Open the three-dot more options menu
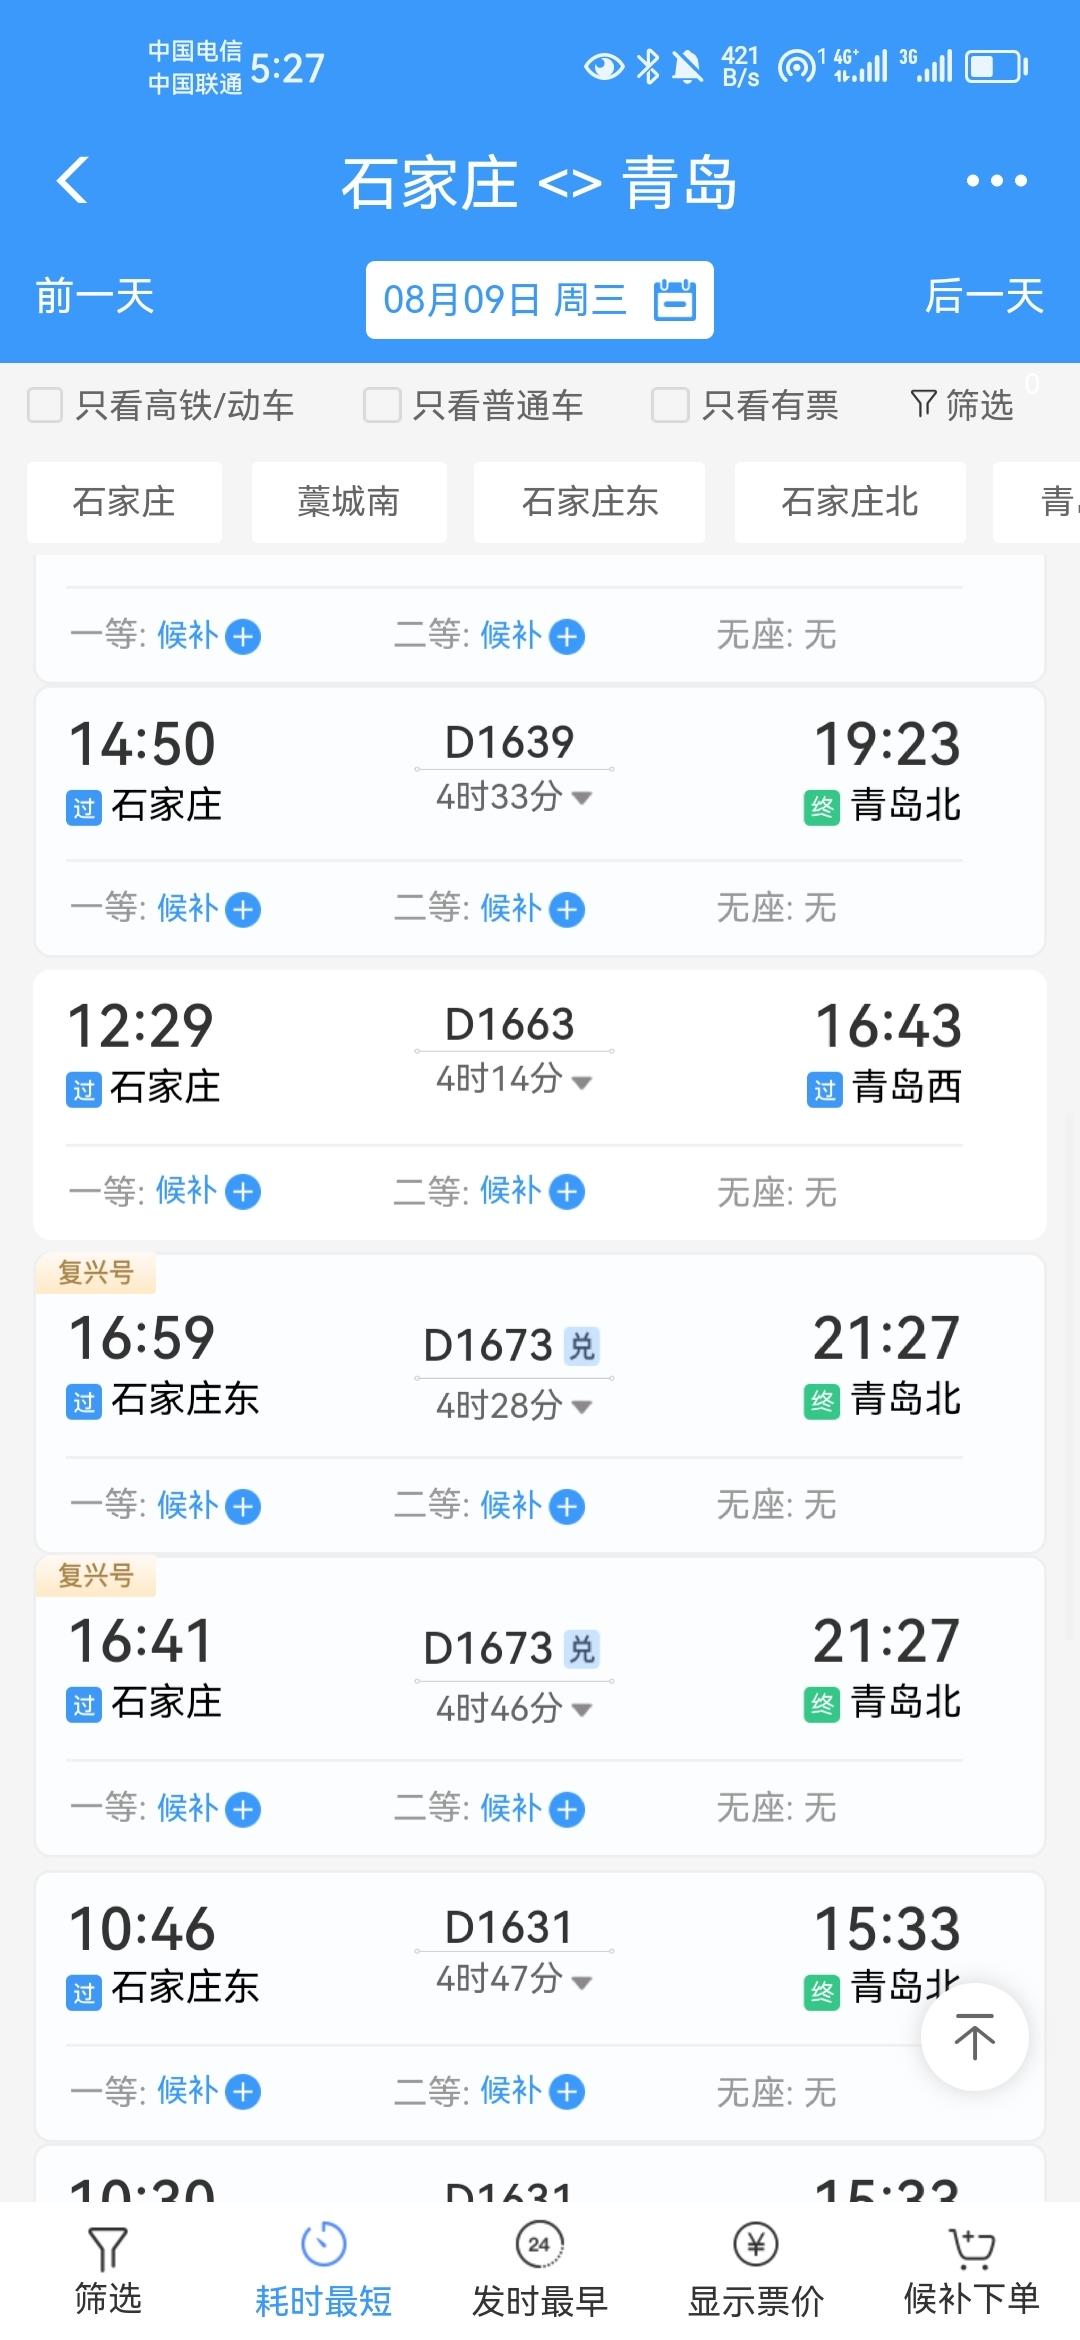 click(x=996, y=181)
